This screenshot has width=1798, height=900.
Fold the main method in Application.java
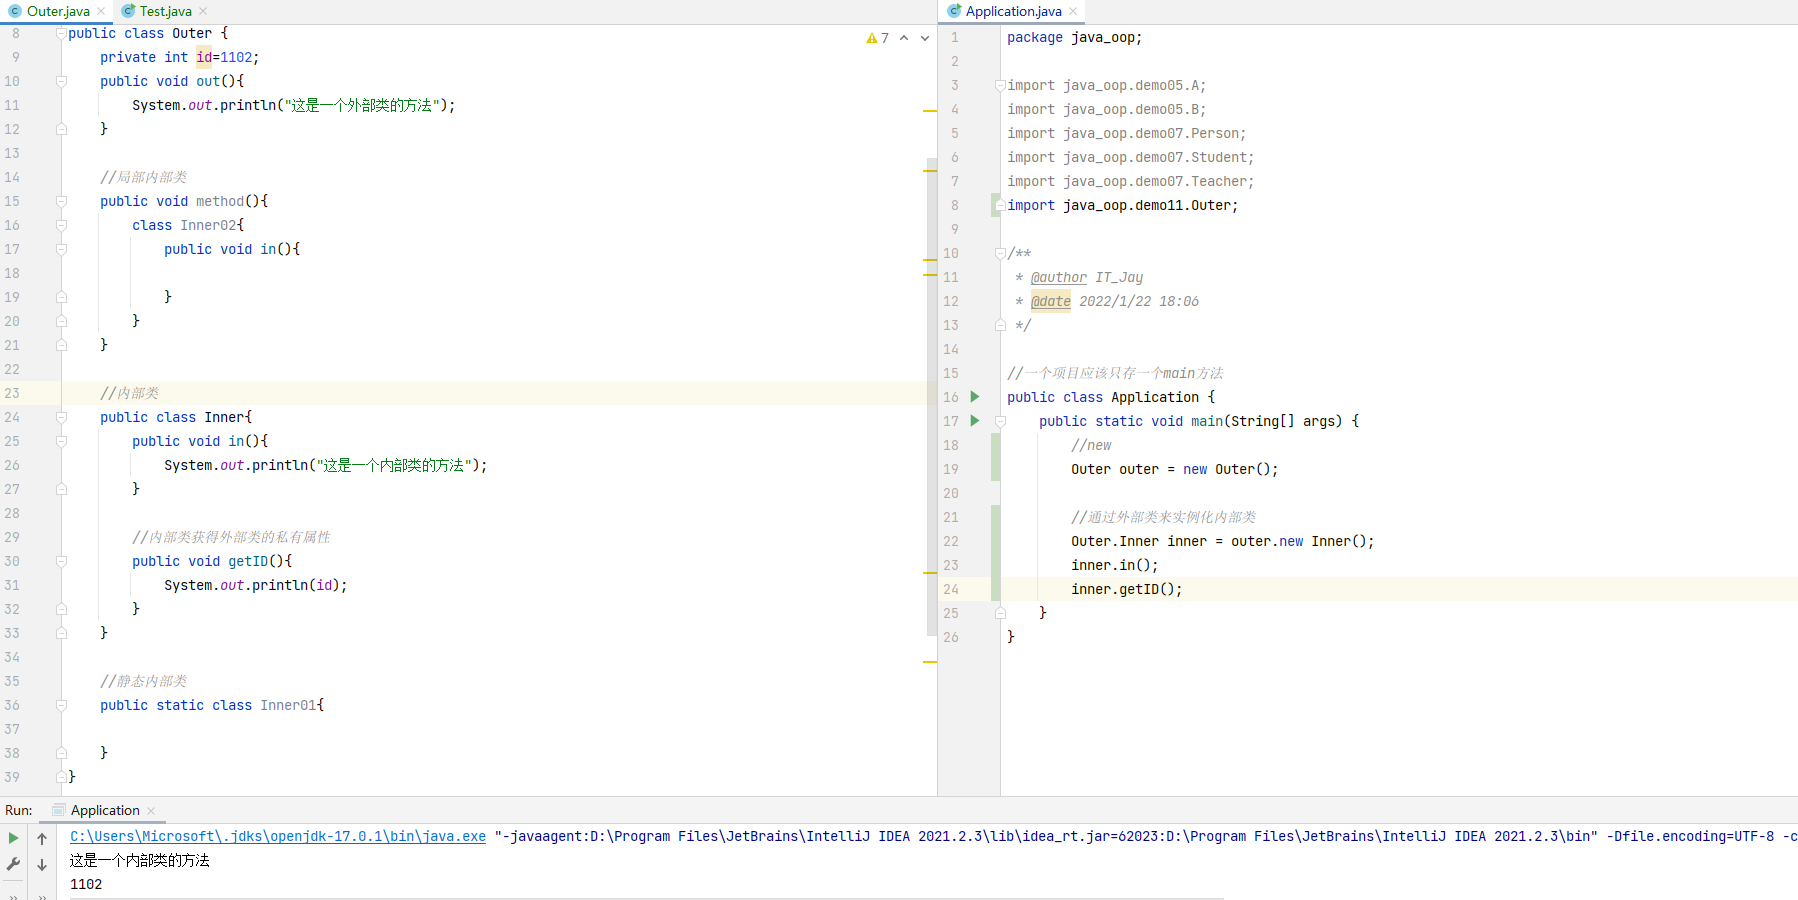pos(1000,421)
